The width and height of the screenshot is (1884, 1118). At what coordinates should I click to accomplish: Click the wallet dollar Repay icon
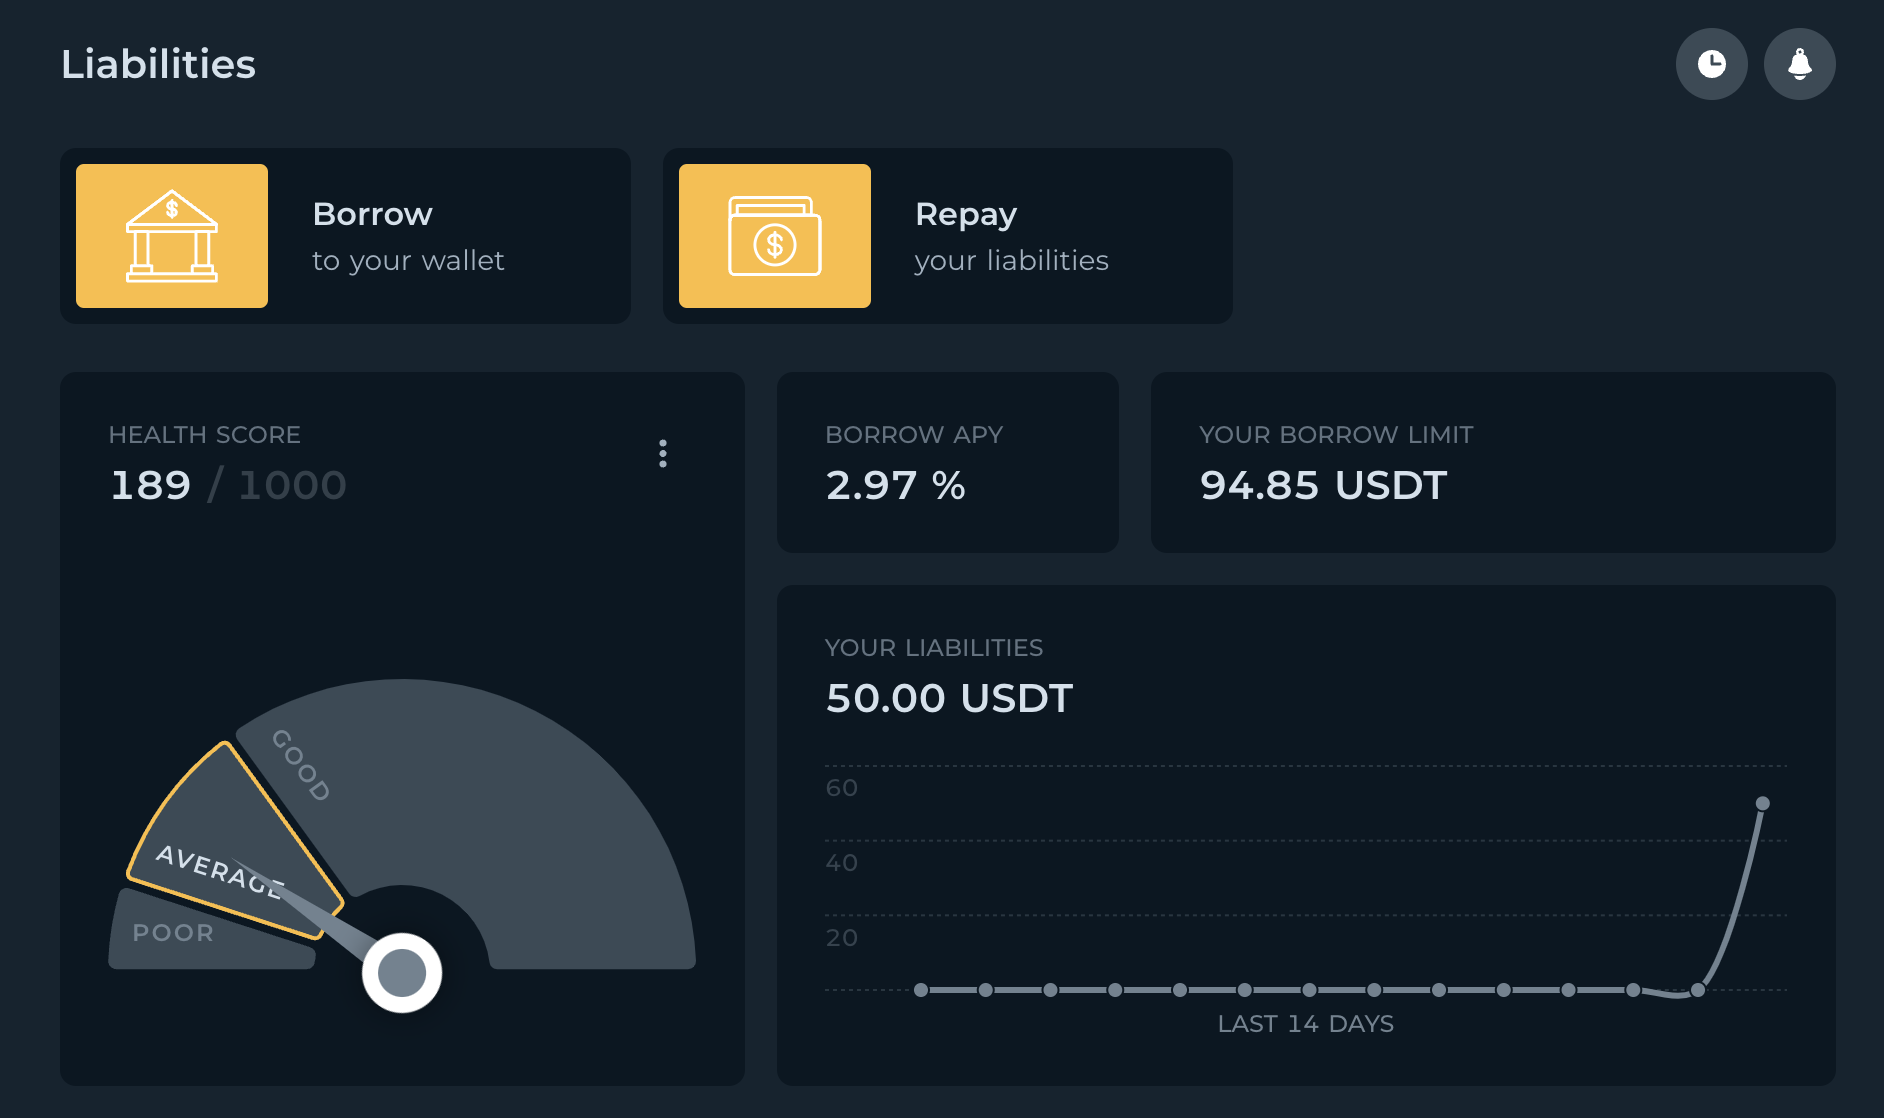(x=774, y=236)
